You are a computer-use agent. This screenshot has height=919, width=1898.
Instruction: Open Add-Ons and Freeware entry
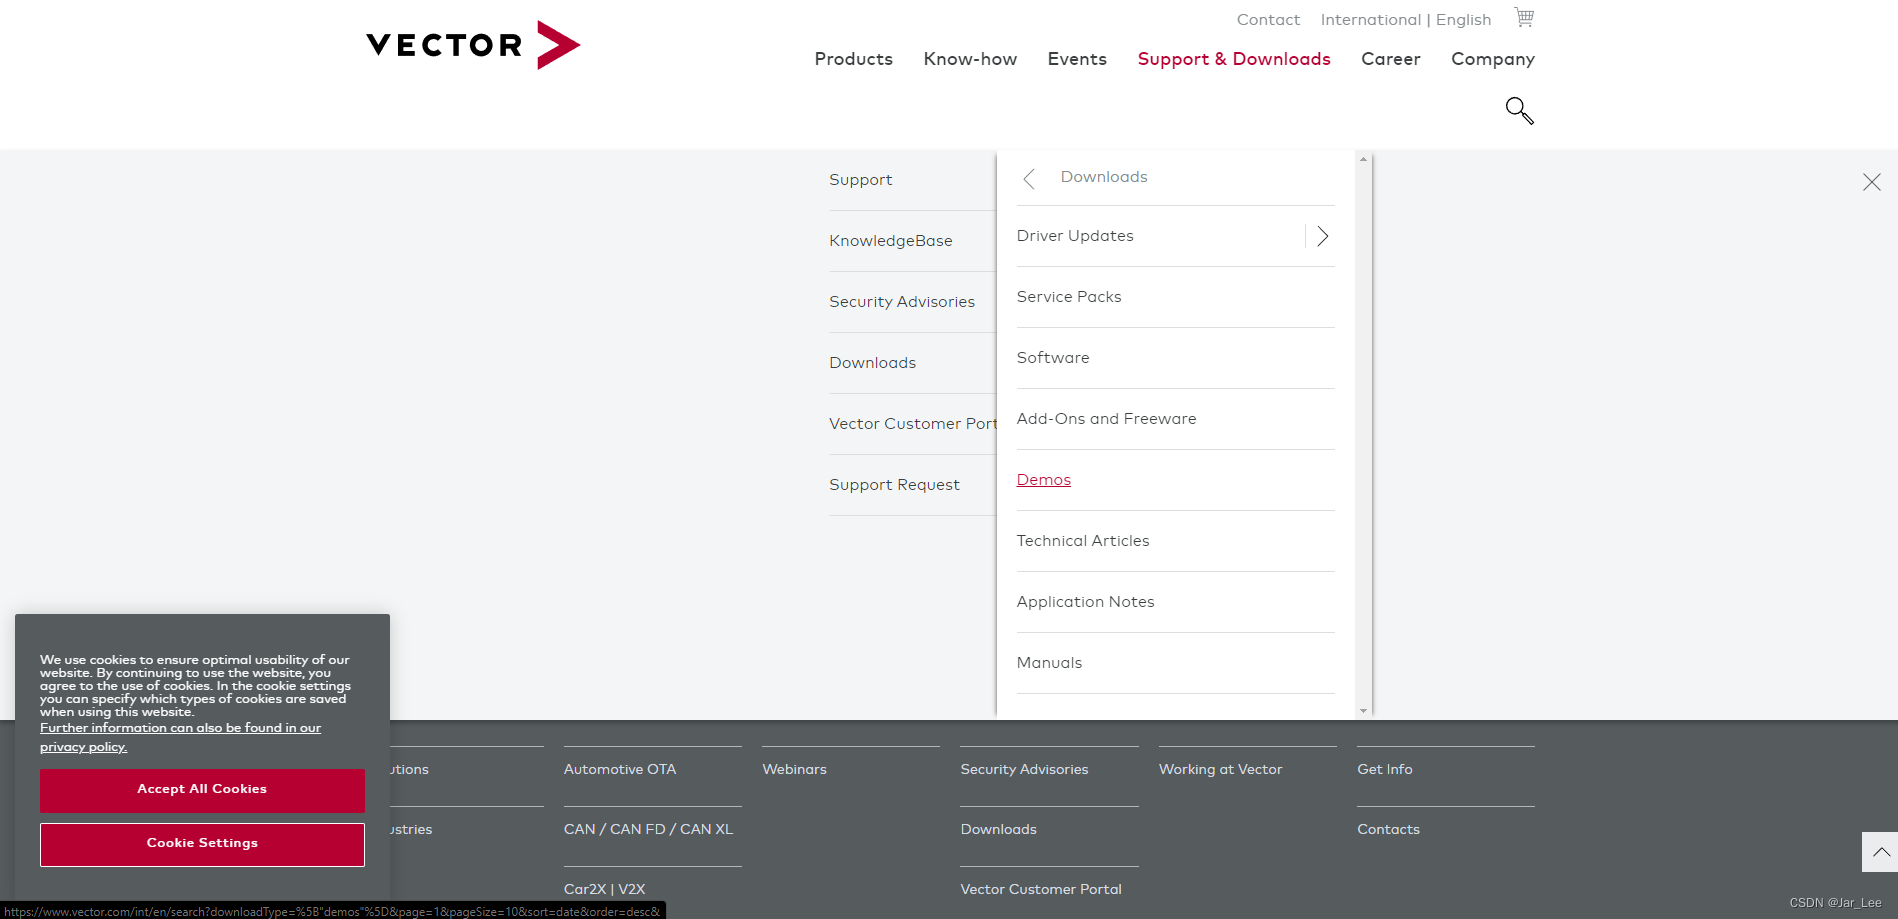pyautogui.click(x=1106, y=419)
